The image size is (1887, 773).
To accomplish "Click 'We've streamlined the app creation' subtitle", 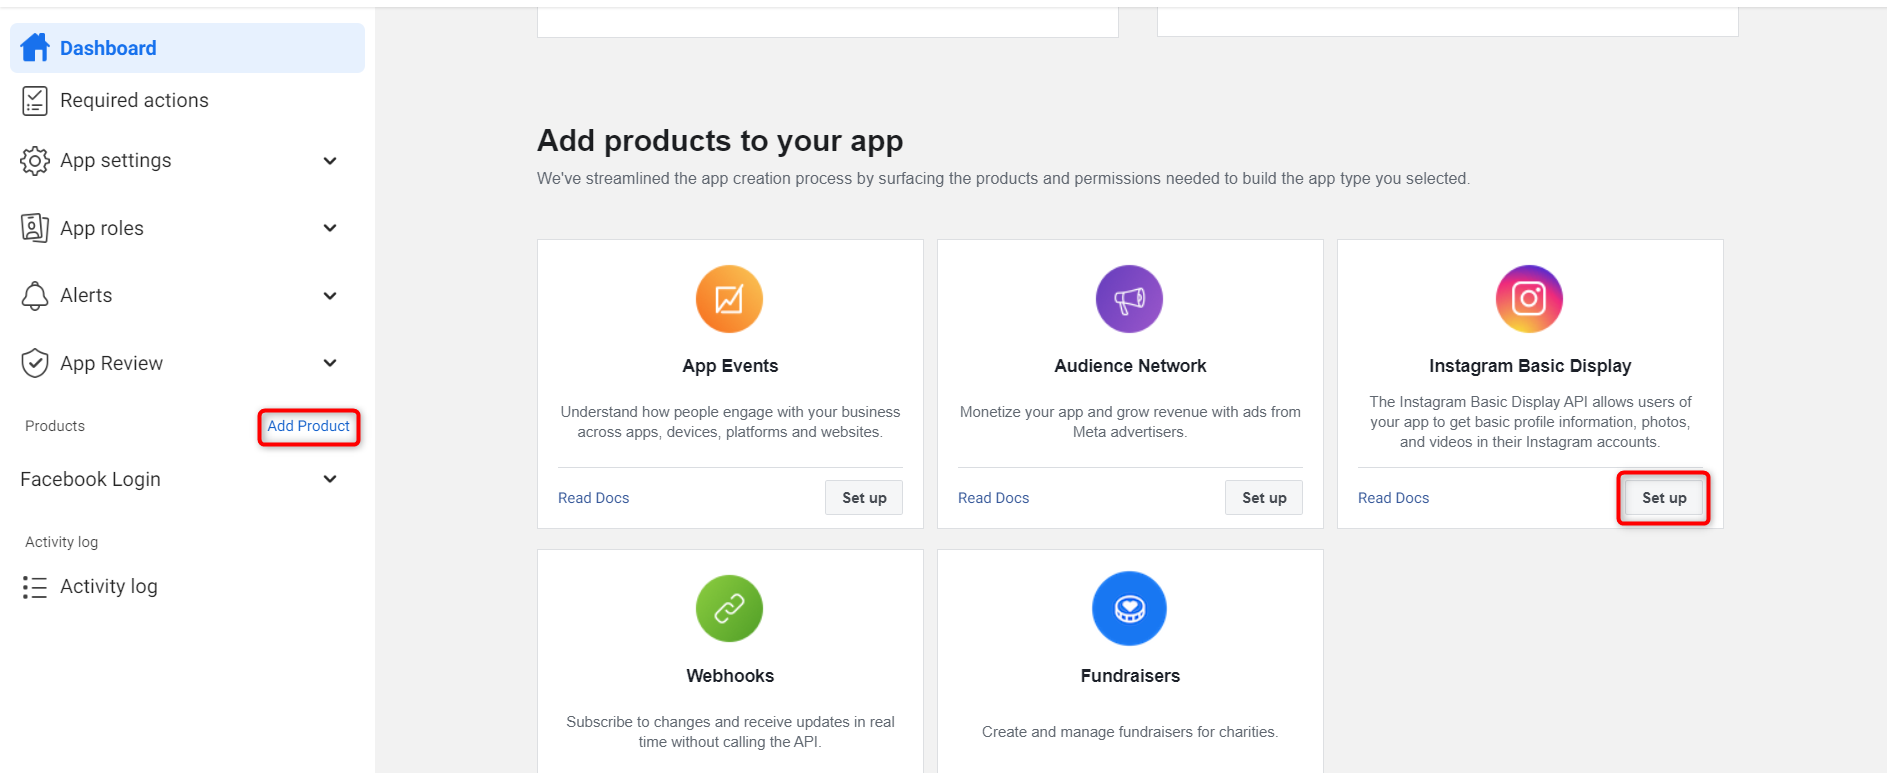I will pyautogui.click(x=1003, y=179).
